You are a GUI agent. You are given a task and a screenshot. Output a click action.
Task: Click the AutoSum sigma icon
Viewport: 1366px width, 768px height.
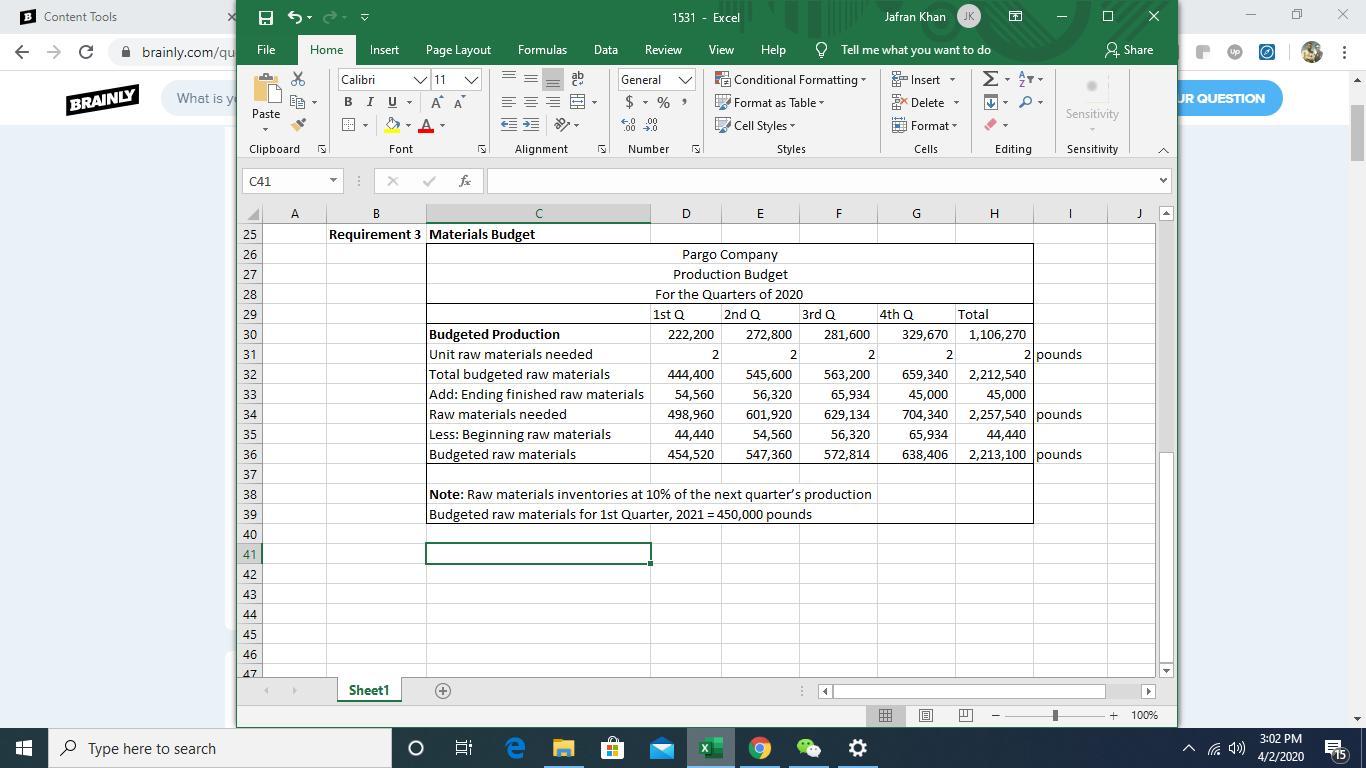pos(989,79)
